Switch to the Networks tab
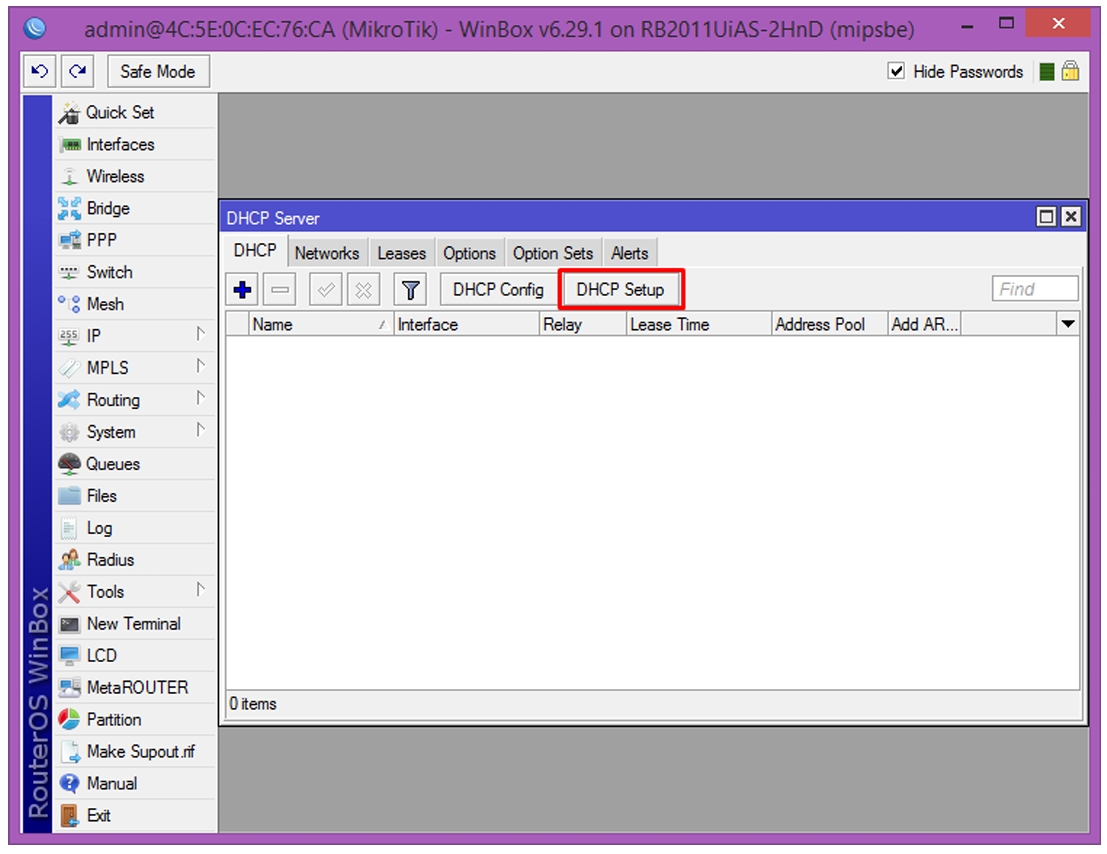This screenshot has width=1107, height=854. pyautogui.click(x=327, y=253)
